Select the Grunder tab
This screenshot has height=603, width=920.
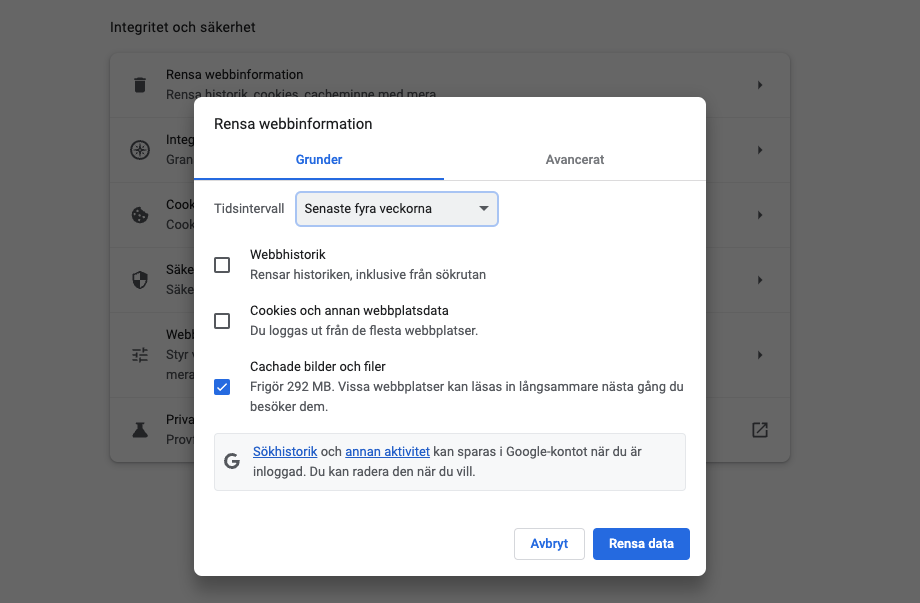319,160
